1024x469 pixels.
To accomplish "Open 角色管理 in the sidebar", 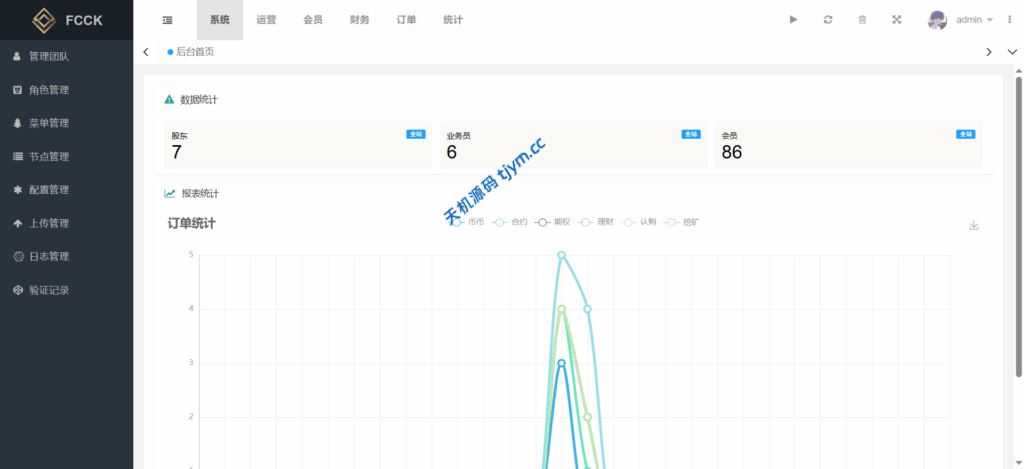I will pyautogui.click(x=48, y=90).
